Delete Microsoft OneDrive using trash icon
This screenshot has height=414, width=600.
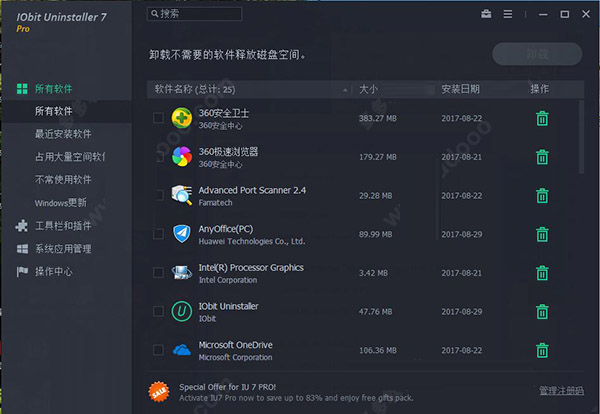[542, 350]
